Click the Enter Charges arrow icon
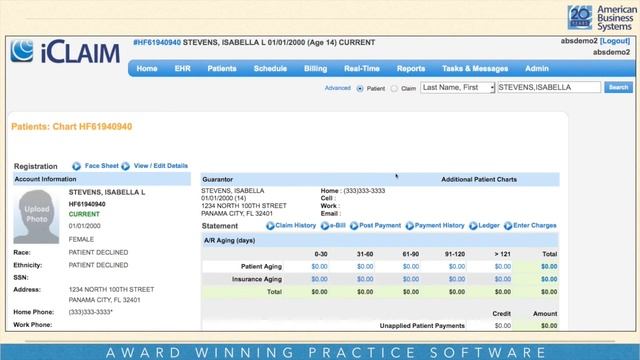This screenshot has height=360, width=640. [508, 226]
